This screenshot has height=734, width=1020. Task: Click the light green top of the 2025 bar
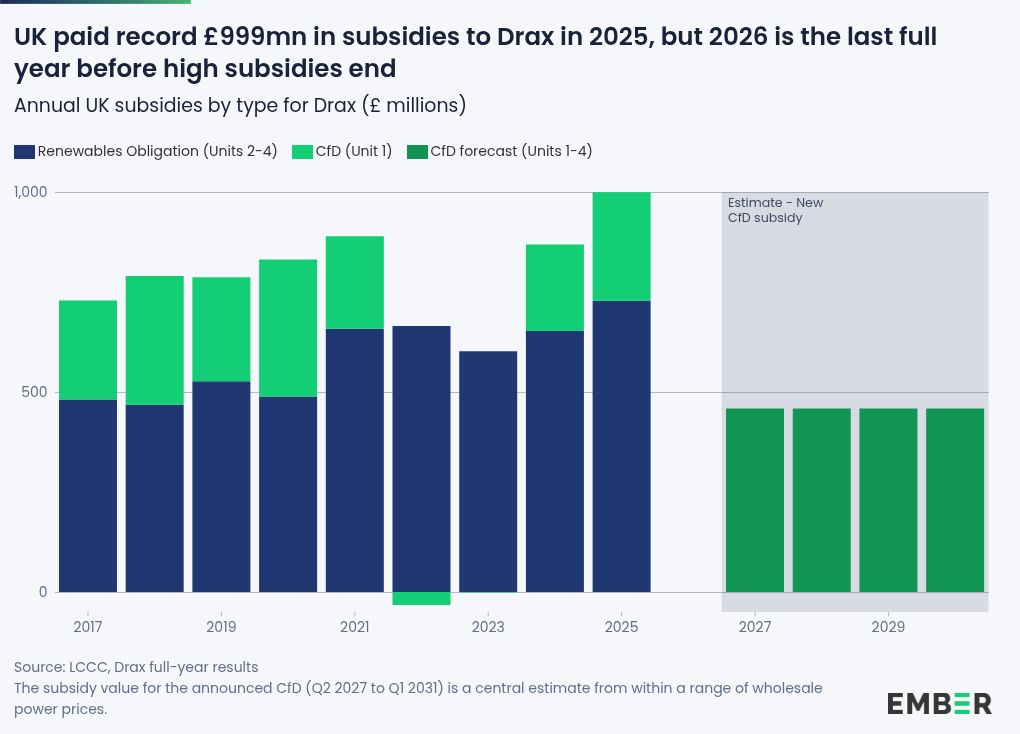point(621,246)
